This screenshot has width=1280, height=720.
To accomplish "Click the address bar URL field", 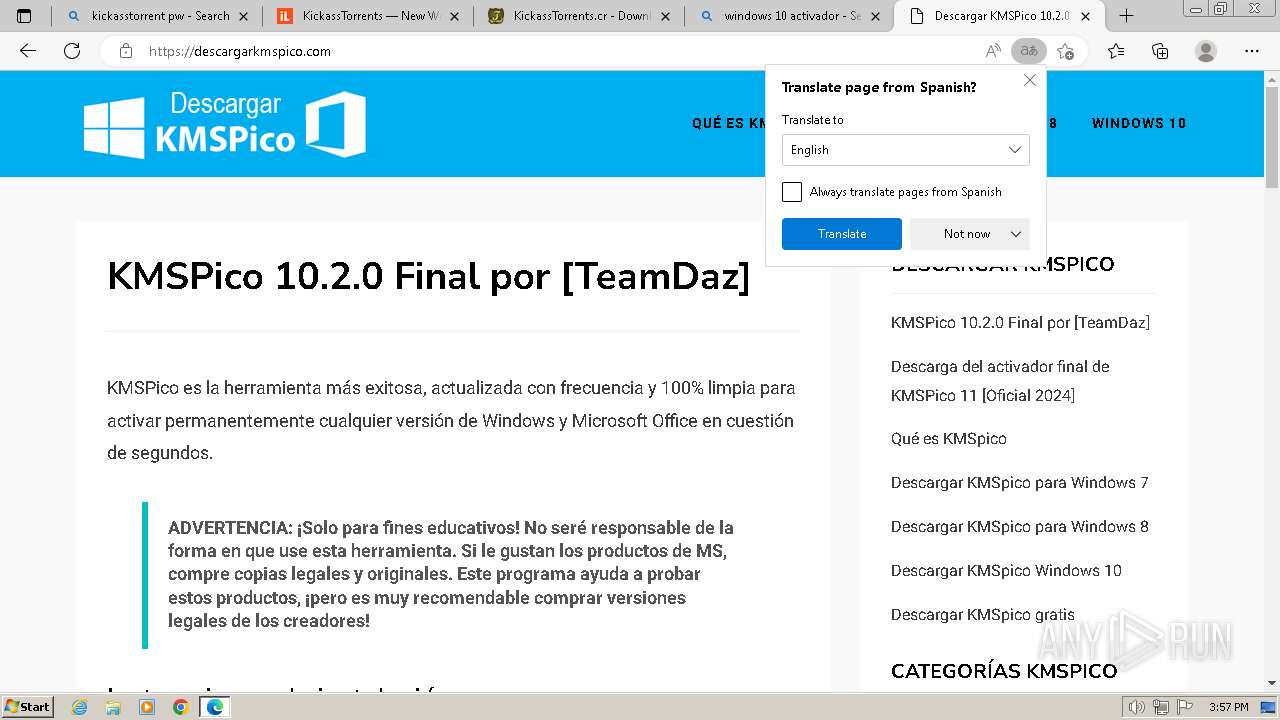I will click(560, 51).
